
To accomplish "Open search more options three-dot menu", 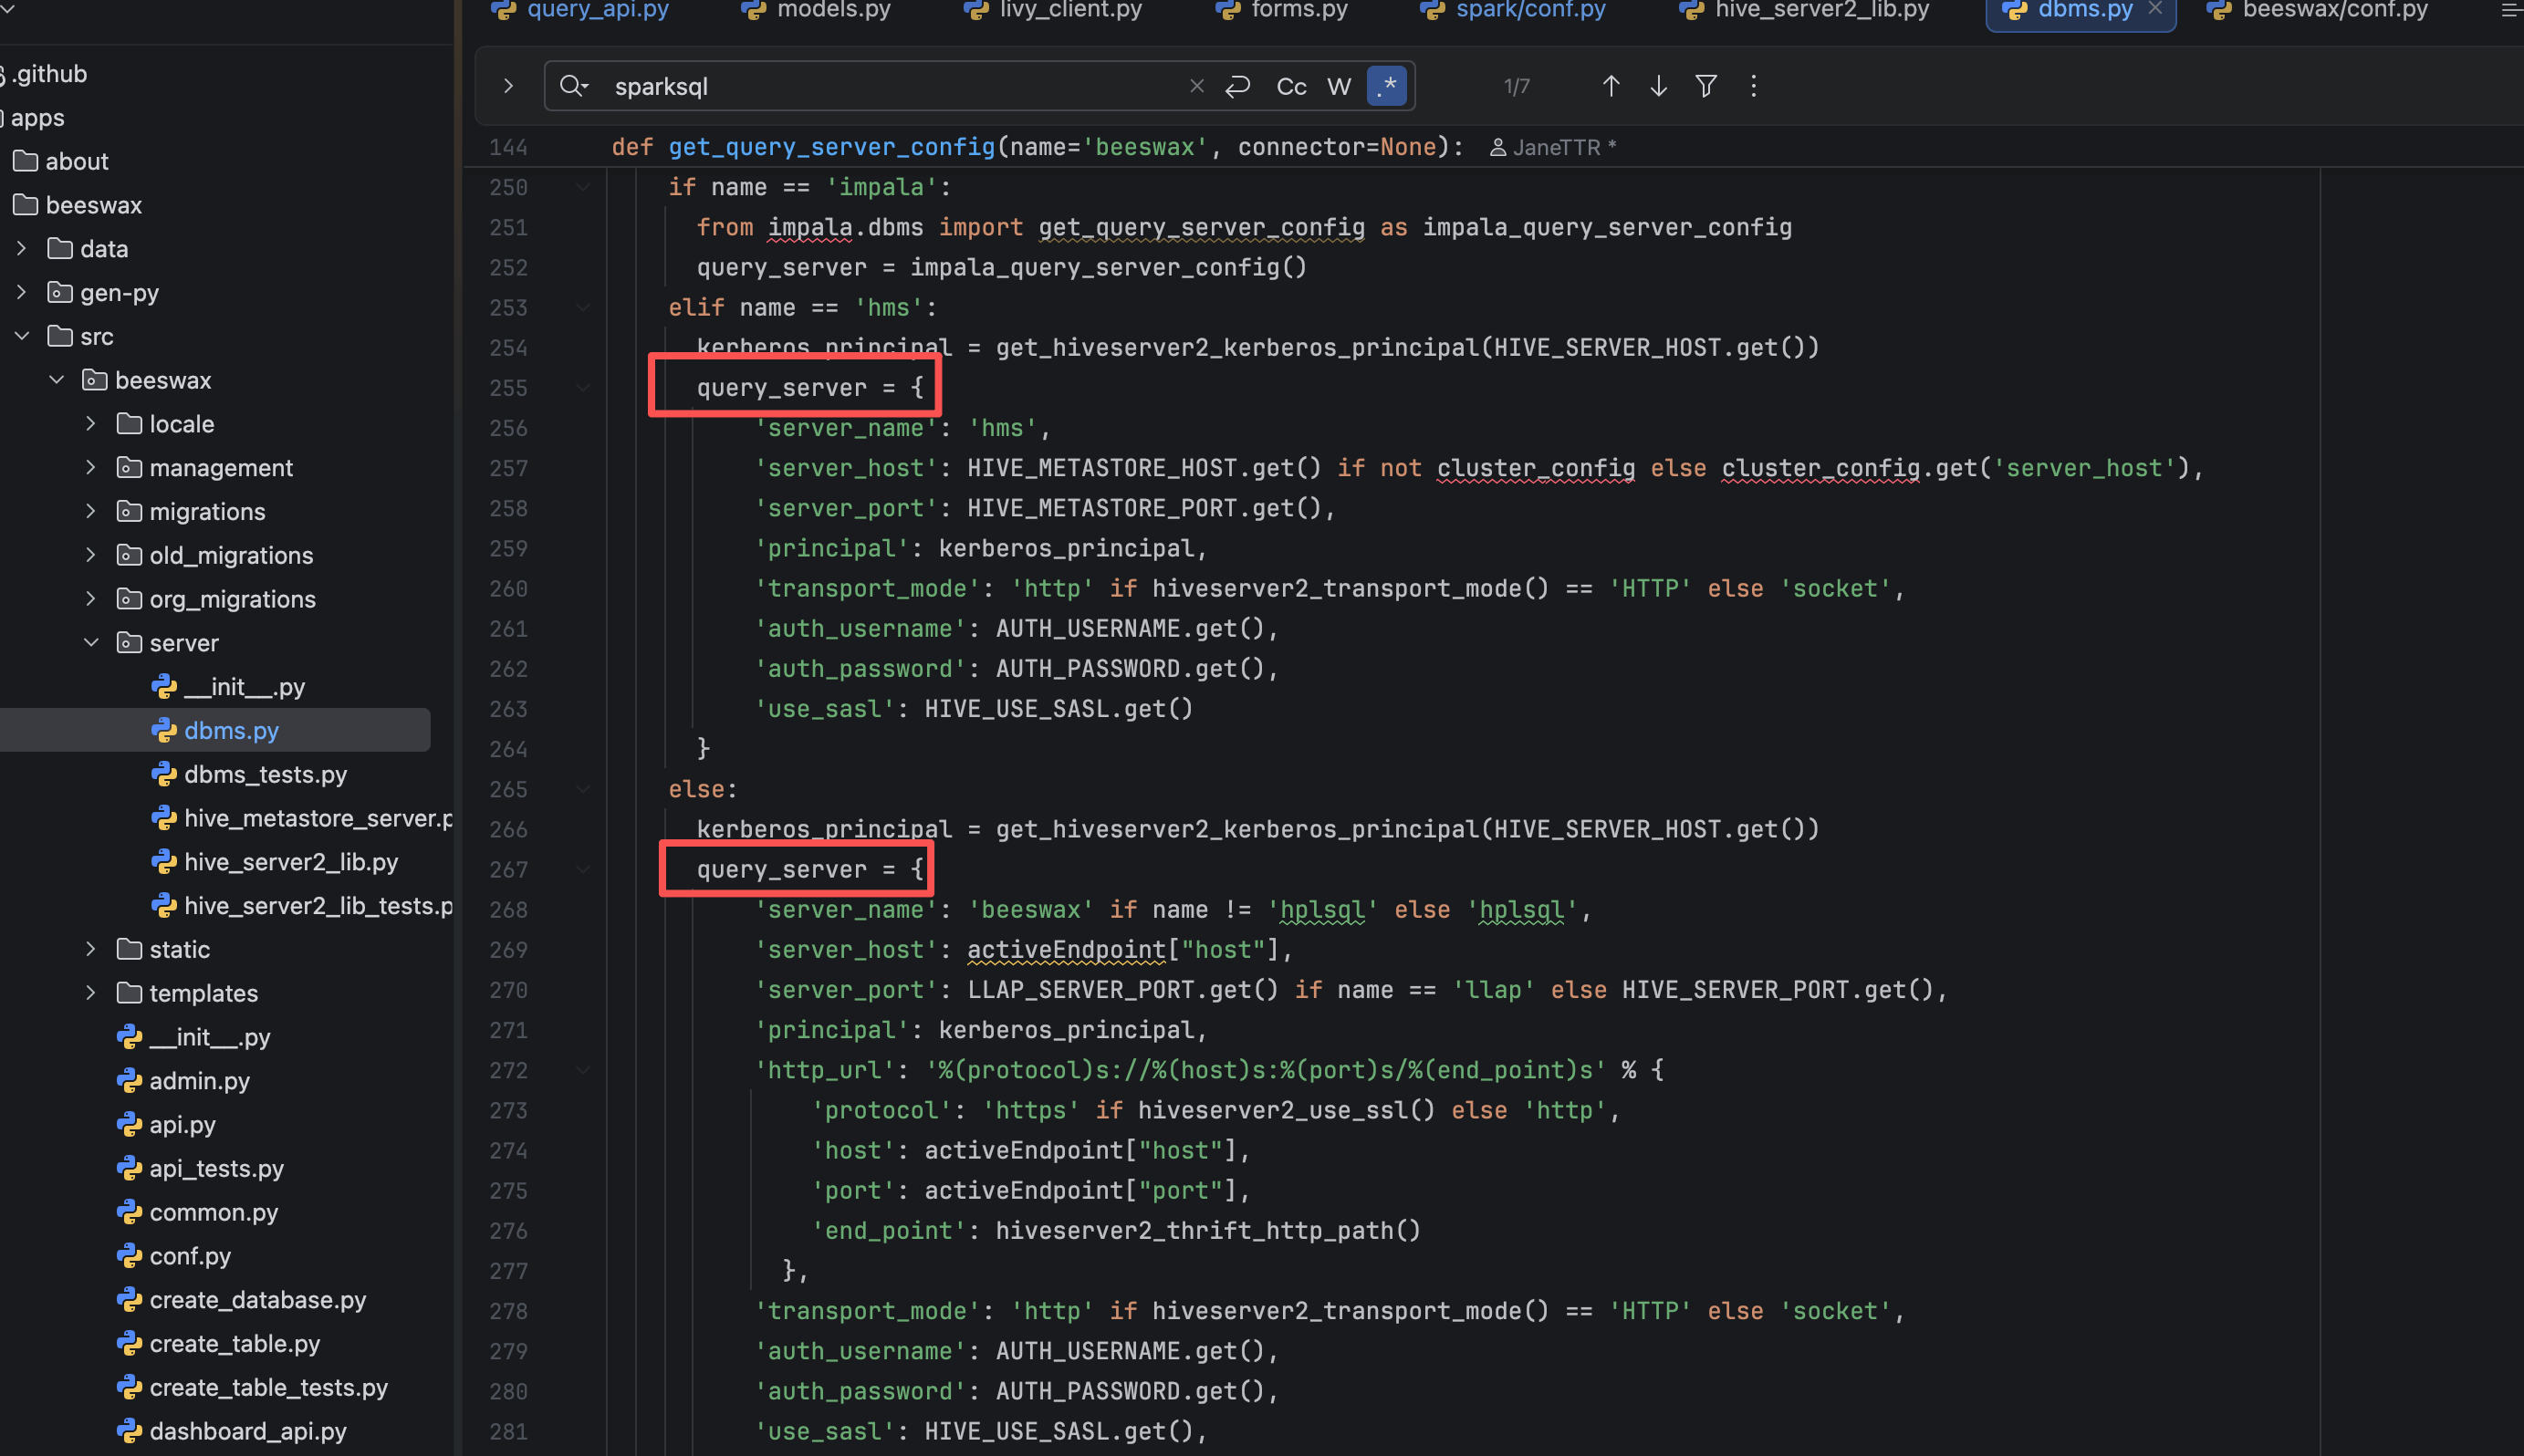I will coord(1753,86).
